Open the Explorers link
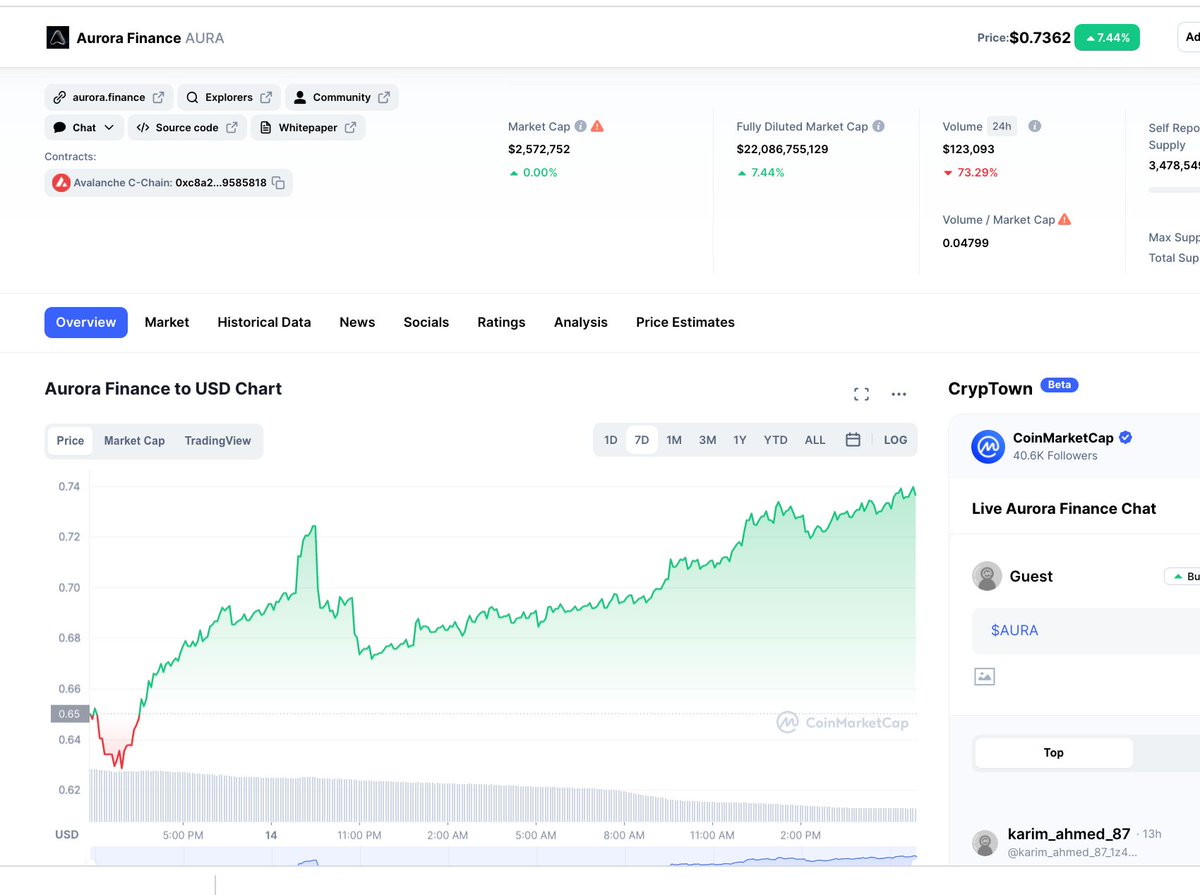This screenshot has width=1200, height=895. point(229,97)
